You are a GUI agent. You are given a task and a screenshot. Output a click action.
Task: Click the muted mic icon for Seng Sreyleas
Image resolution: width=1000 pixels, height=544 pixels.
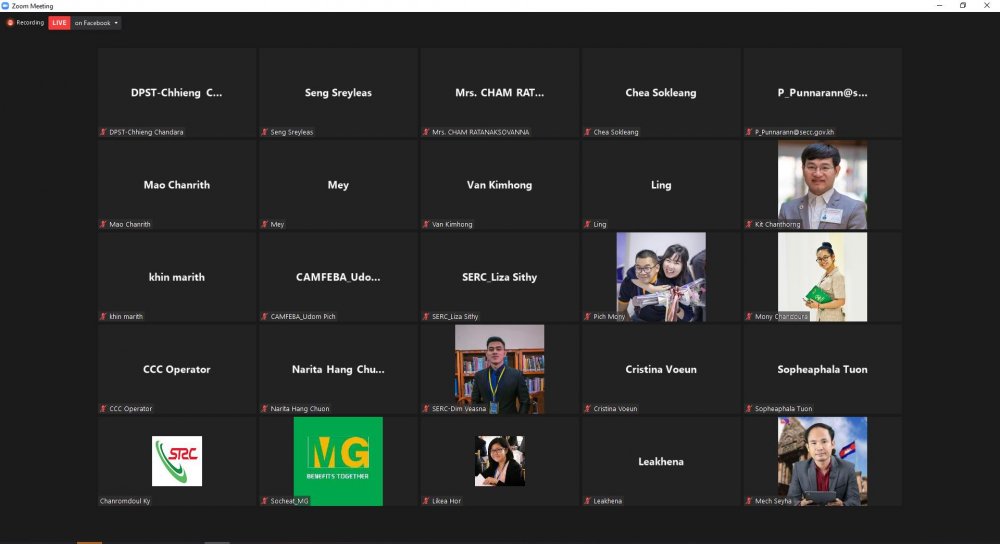click(264, 132)
